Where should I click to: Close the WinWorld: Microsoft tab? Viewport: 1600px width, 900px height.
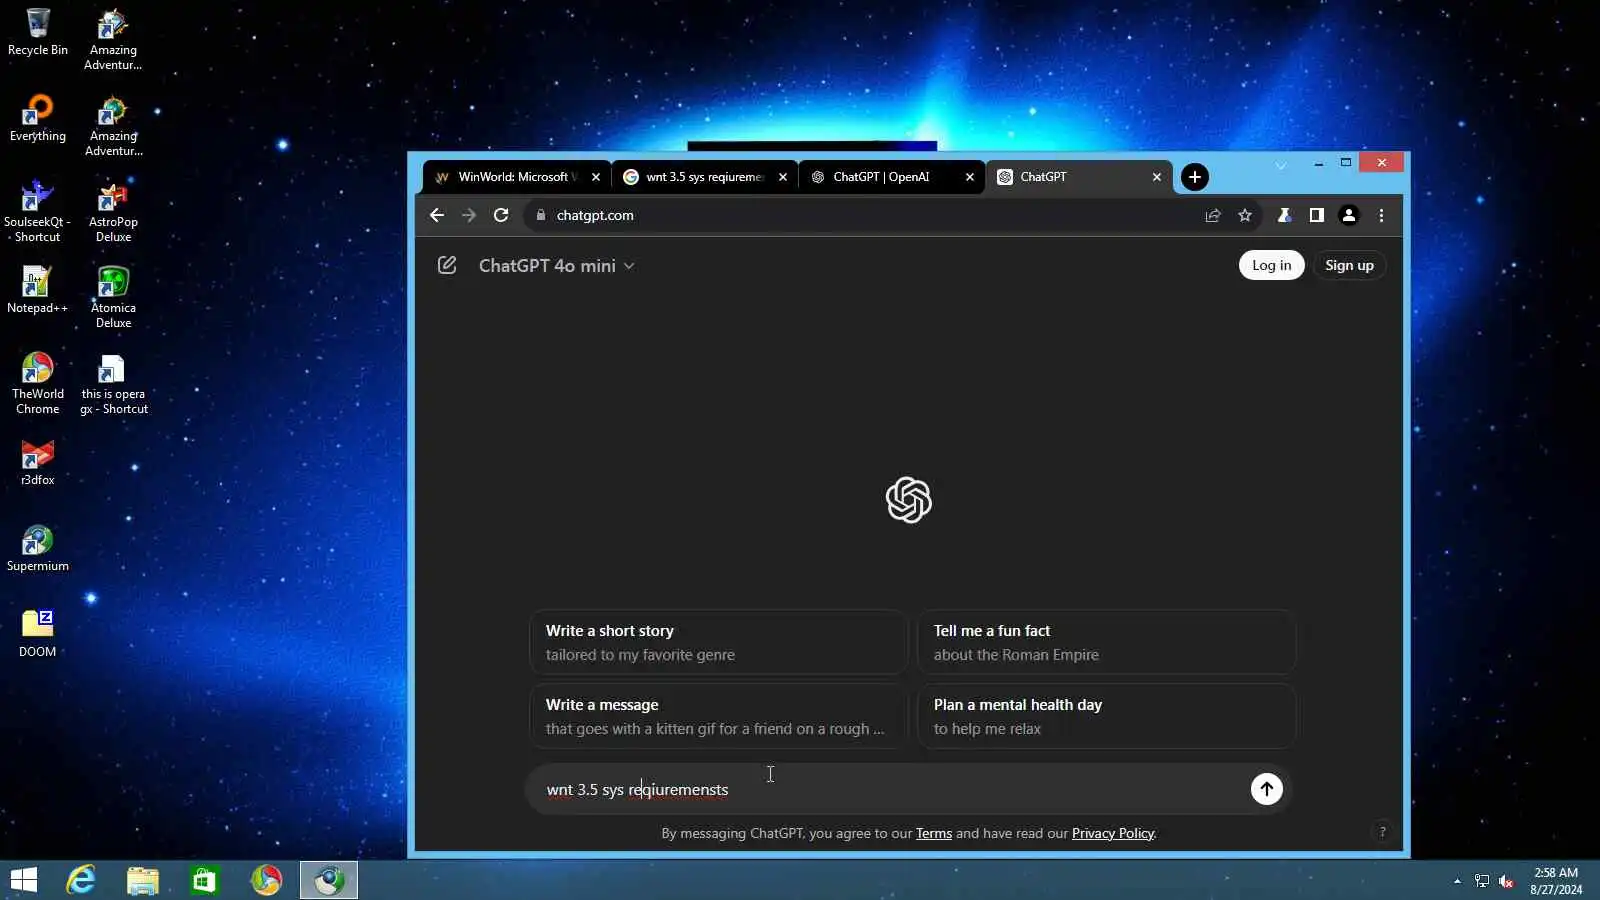point(596,177)
